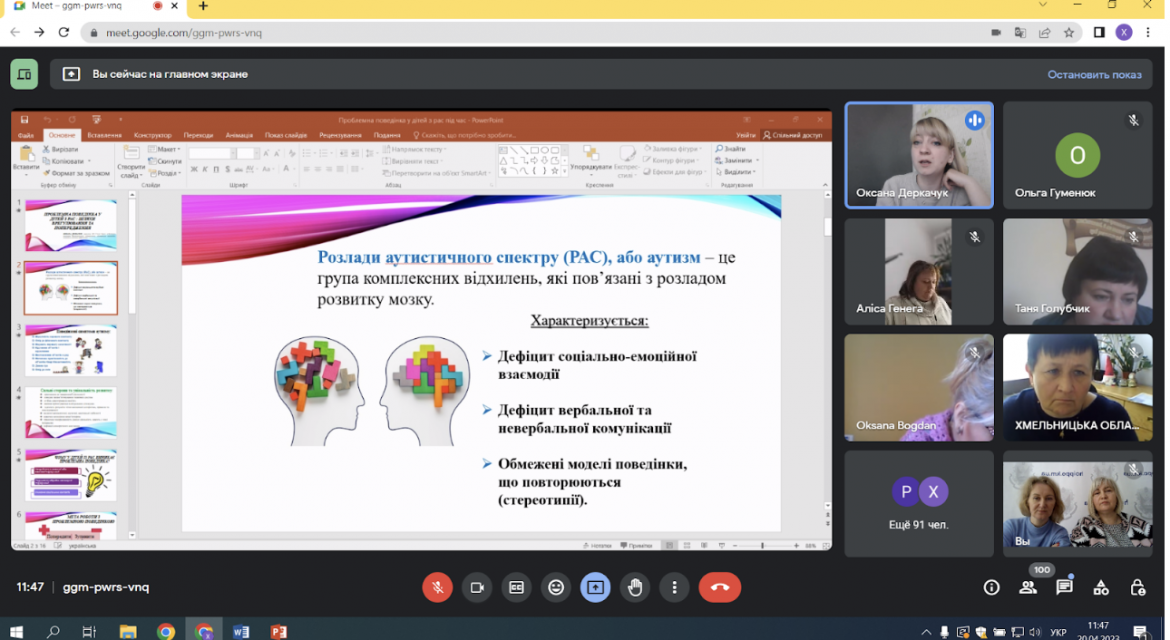Viewport: 1170px width, 640px height.
Task: Open host controls lock icon
Action: point(1138,588)
